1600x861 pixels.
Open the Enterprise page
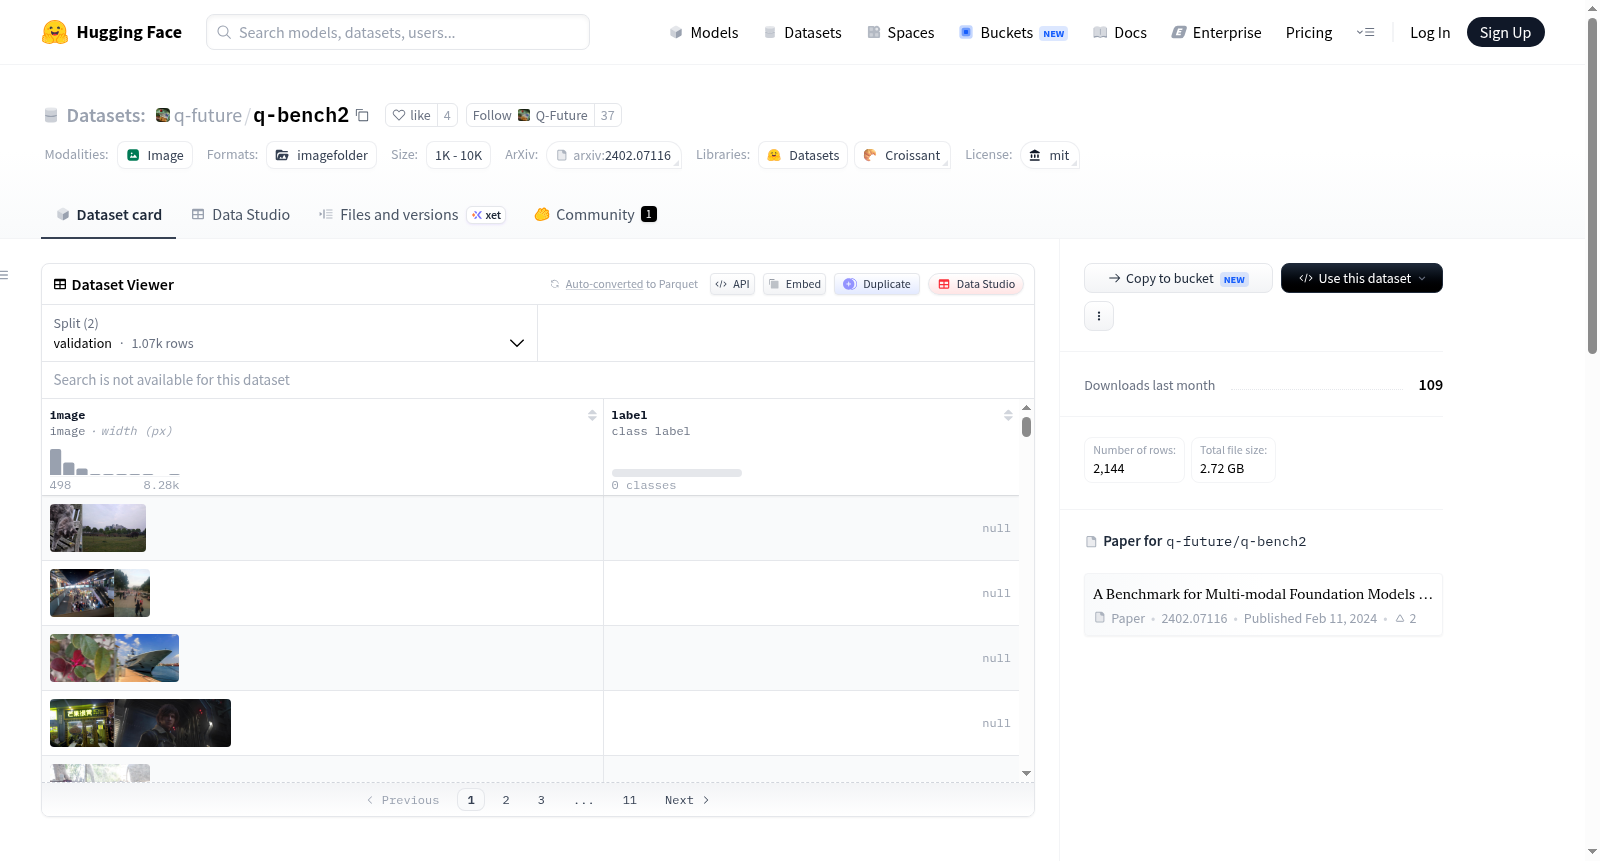tap(1216, 33)
